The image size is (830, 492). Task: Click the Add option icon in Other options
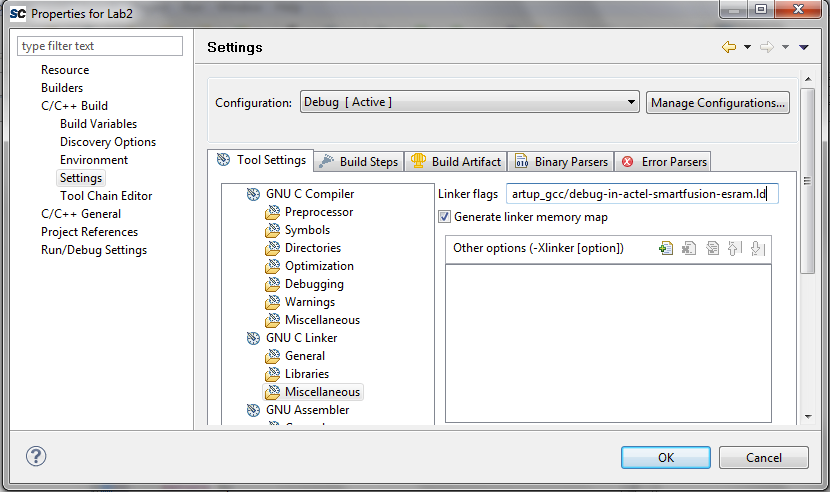pyautogui.click(x=666, y=248)
